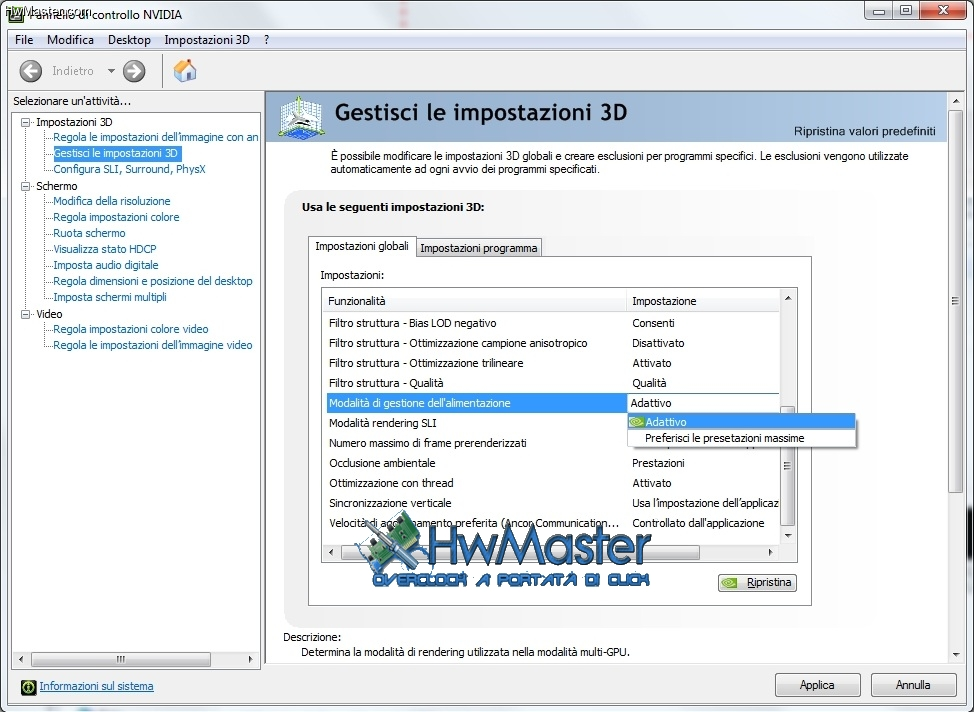974x712 pixels.
Task: Click settings list scroll up arrow
Action: [788, 299]
